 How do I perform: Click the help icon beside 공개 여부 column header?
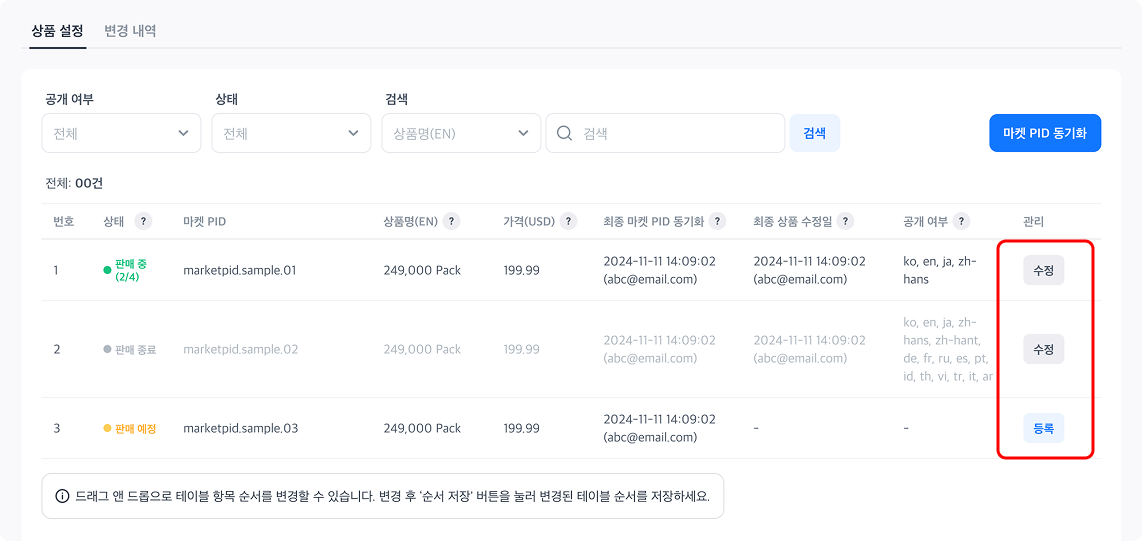961,221
